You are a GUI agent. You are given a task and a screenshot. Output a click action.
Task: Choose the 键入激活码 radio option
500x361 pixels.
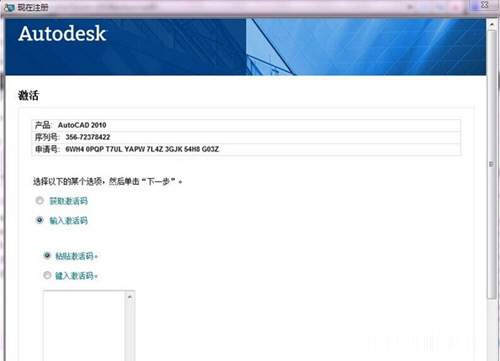(x=47, y=275)
